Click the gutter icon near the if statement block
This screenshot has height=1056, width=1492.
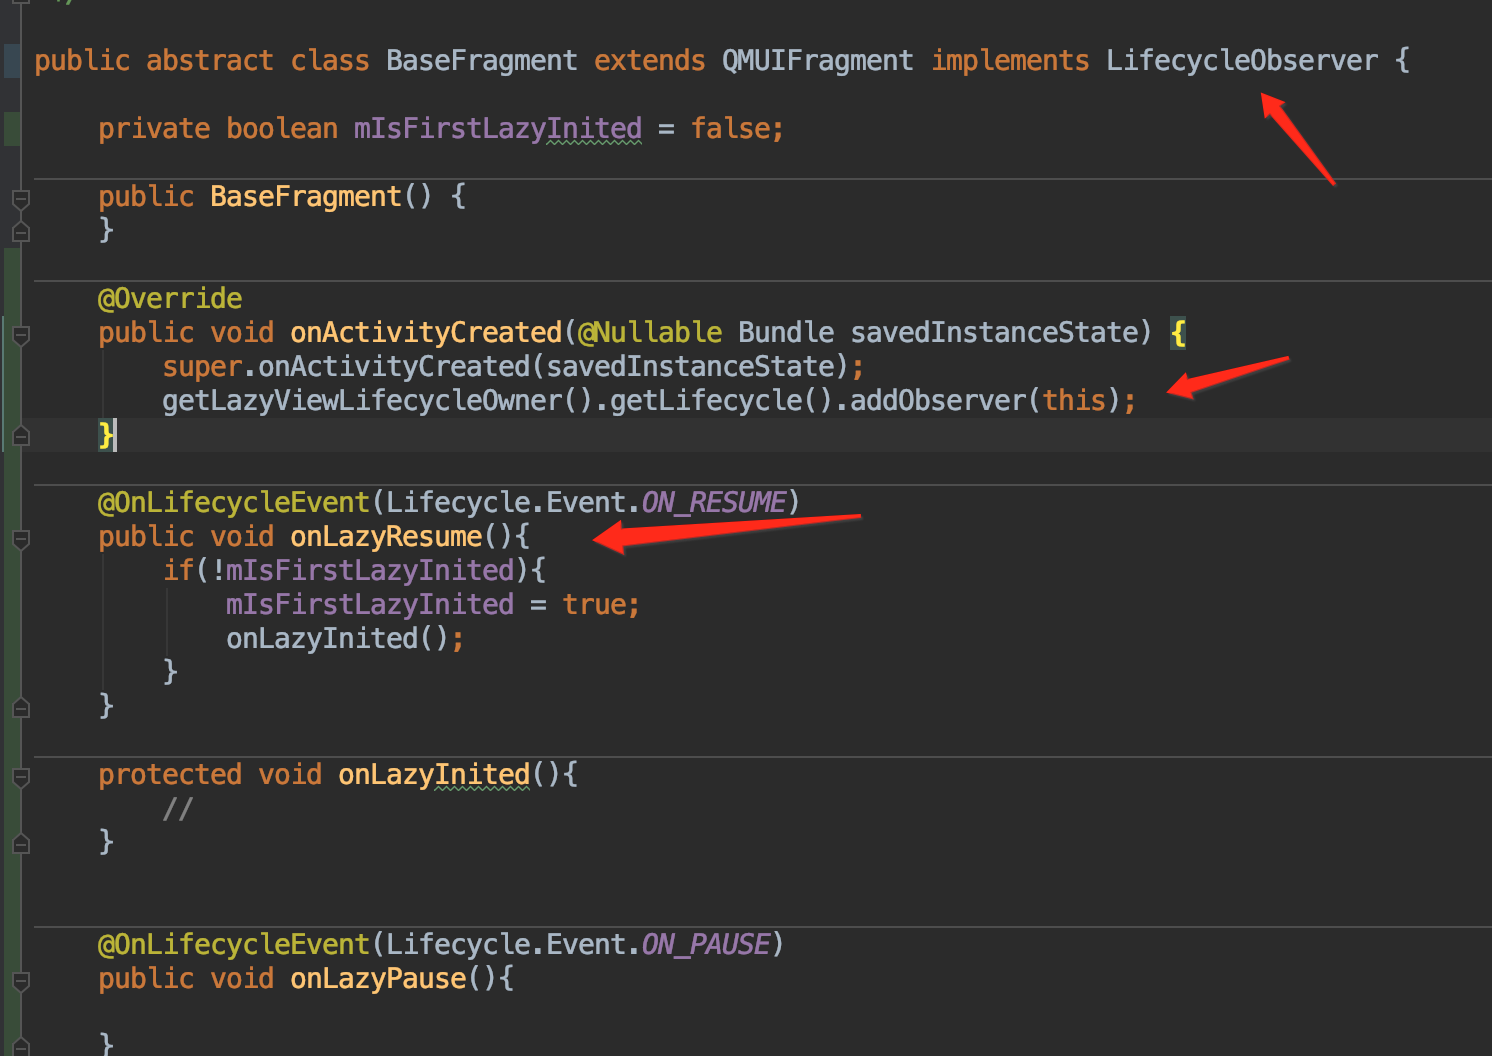(x=20, y=571)
